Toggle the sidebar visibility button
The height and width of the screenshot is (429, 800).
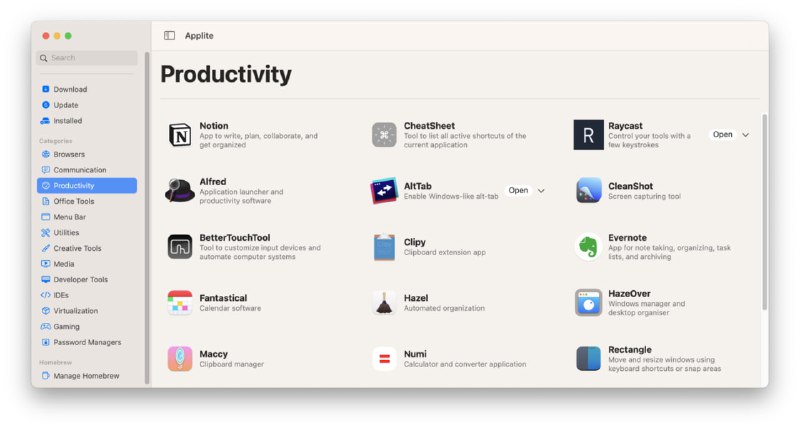click(x=169, y=36)
